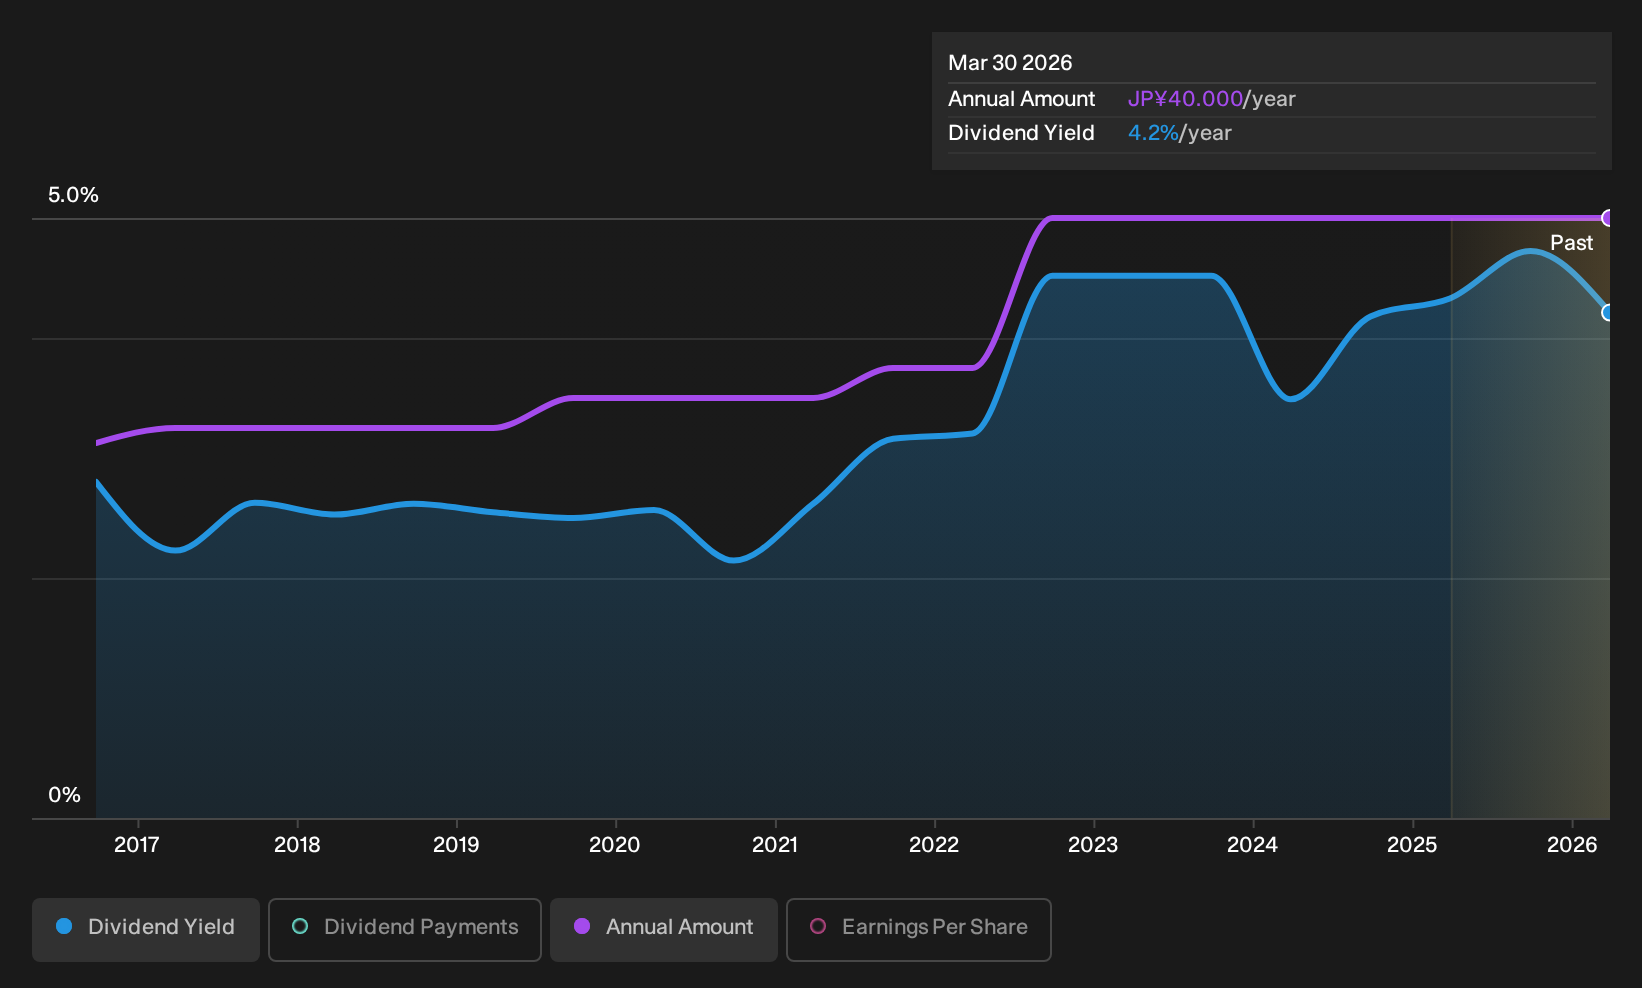Enable the Dividend Payments series
Screen dimensions: 1642x988
[405, 929]
